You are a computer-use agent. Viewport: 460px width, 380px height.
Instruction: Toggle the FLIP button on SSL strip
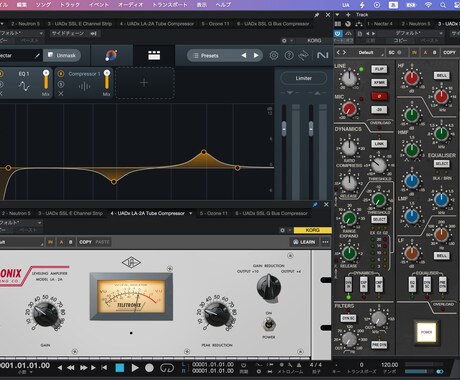click(379, 69)
